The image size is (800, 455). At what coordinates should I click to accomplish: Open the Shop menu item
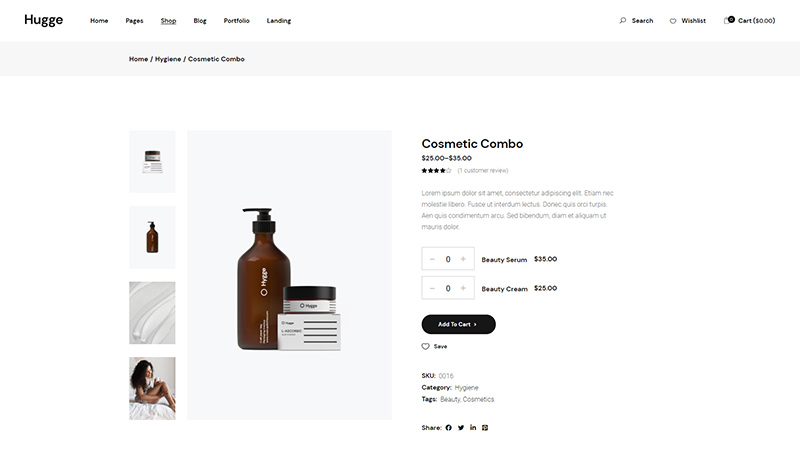(168, 21)
